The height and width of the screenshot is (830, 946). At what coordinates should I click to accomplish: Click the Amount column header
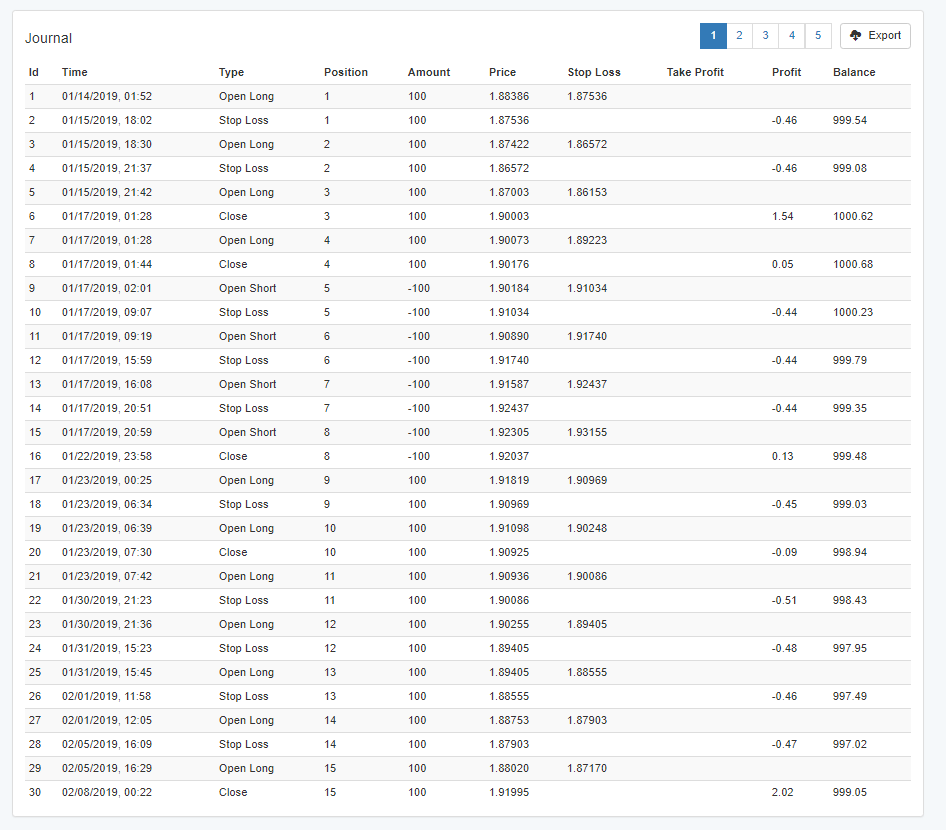pos(429,72)
